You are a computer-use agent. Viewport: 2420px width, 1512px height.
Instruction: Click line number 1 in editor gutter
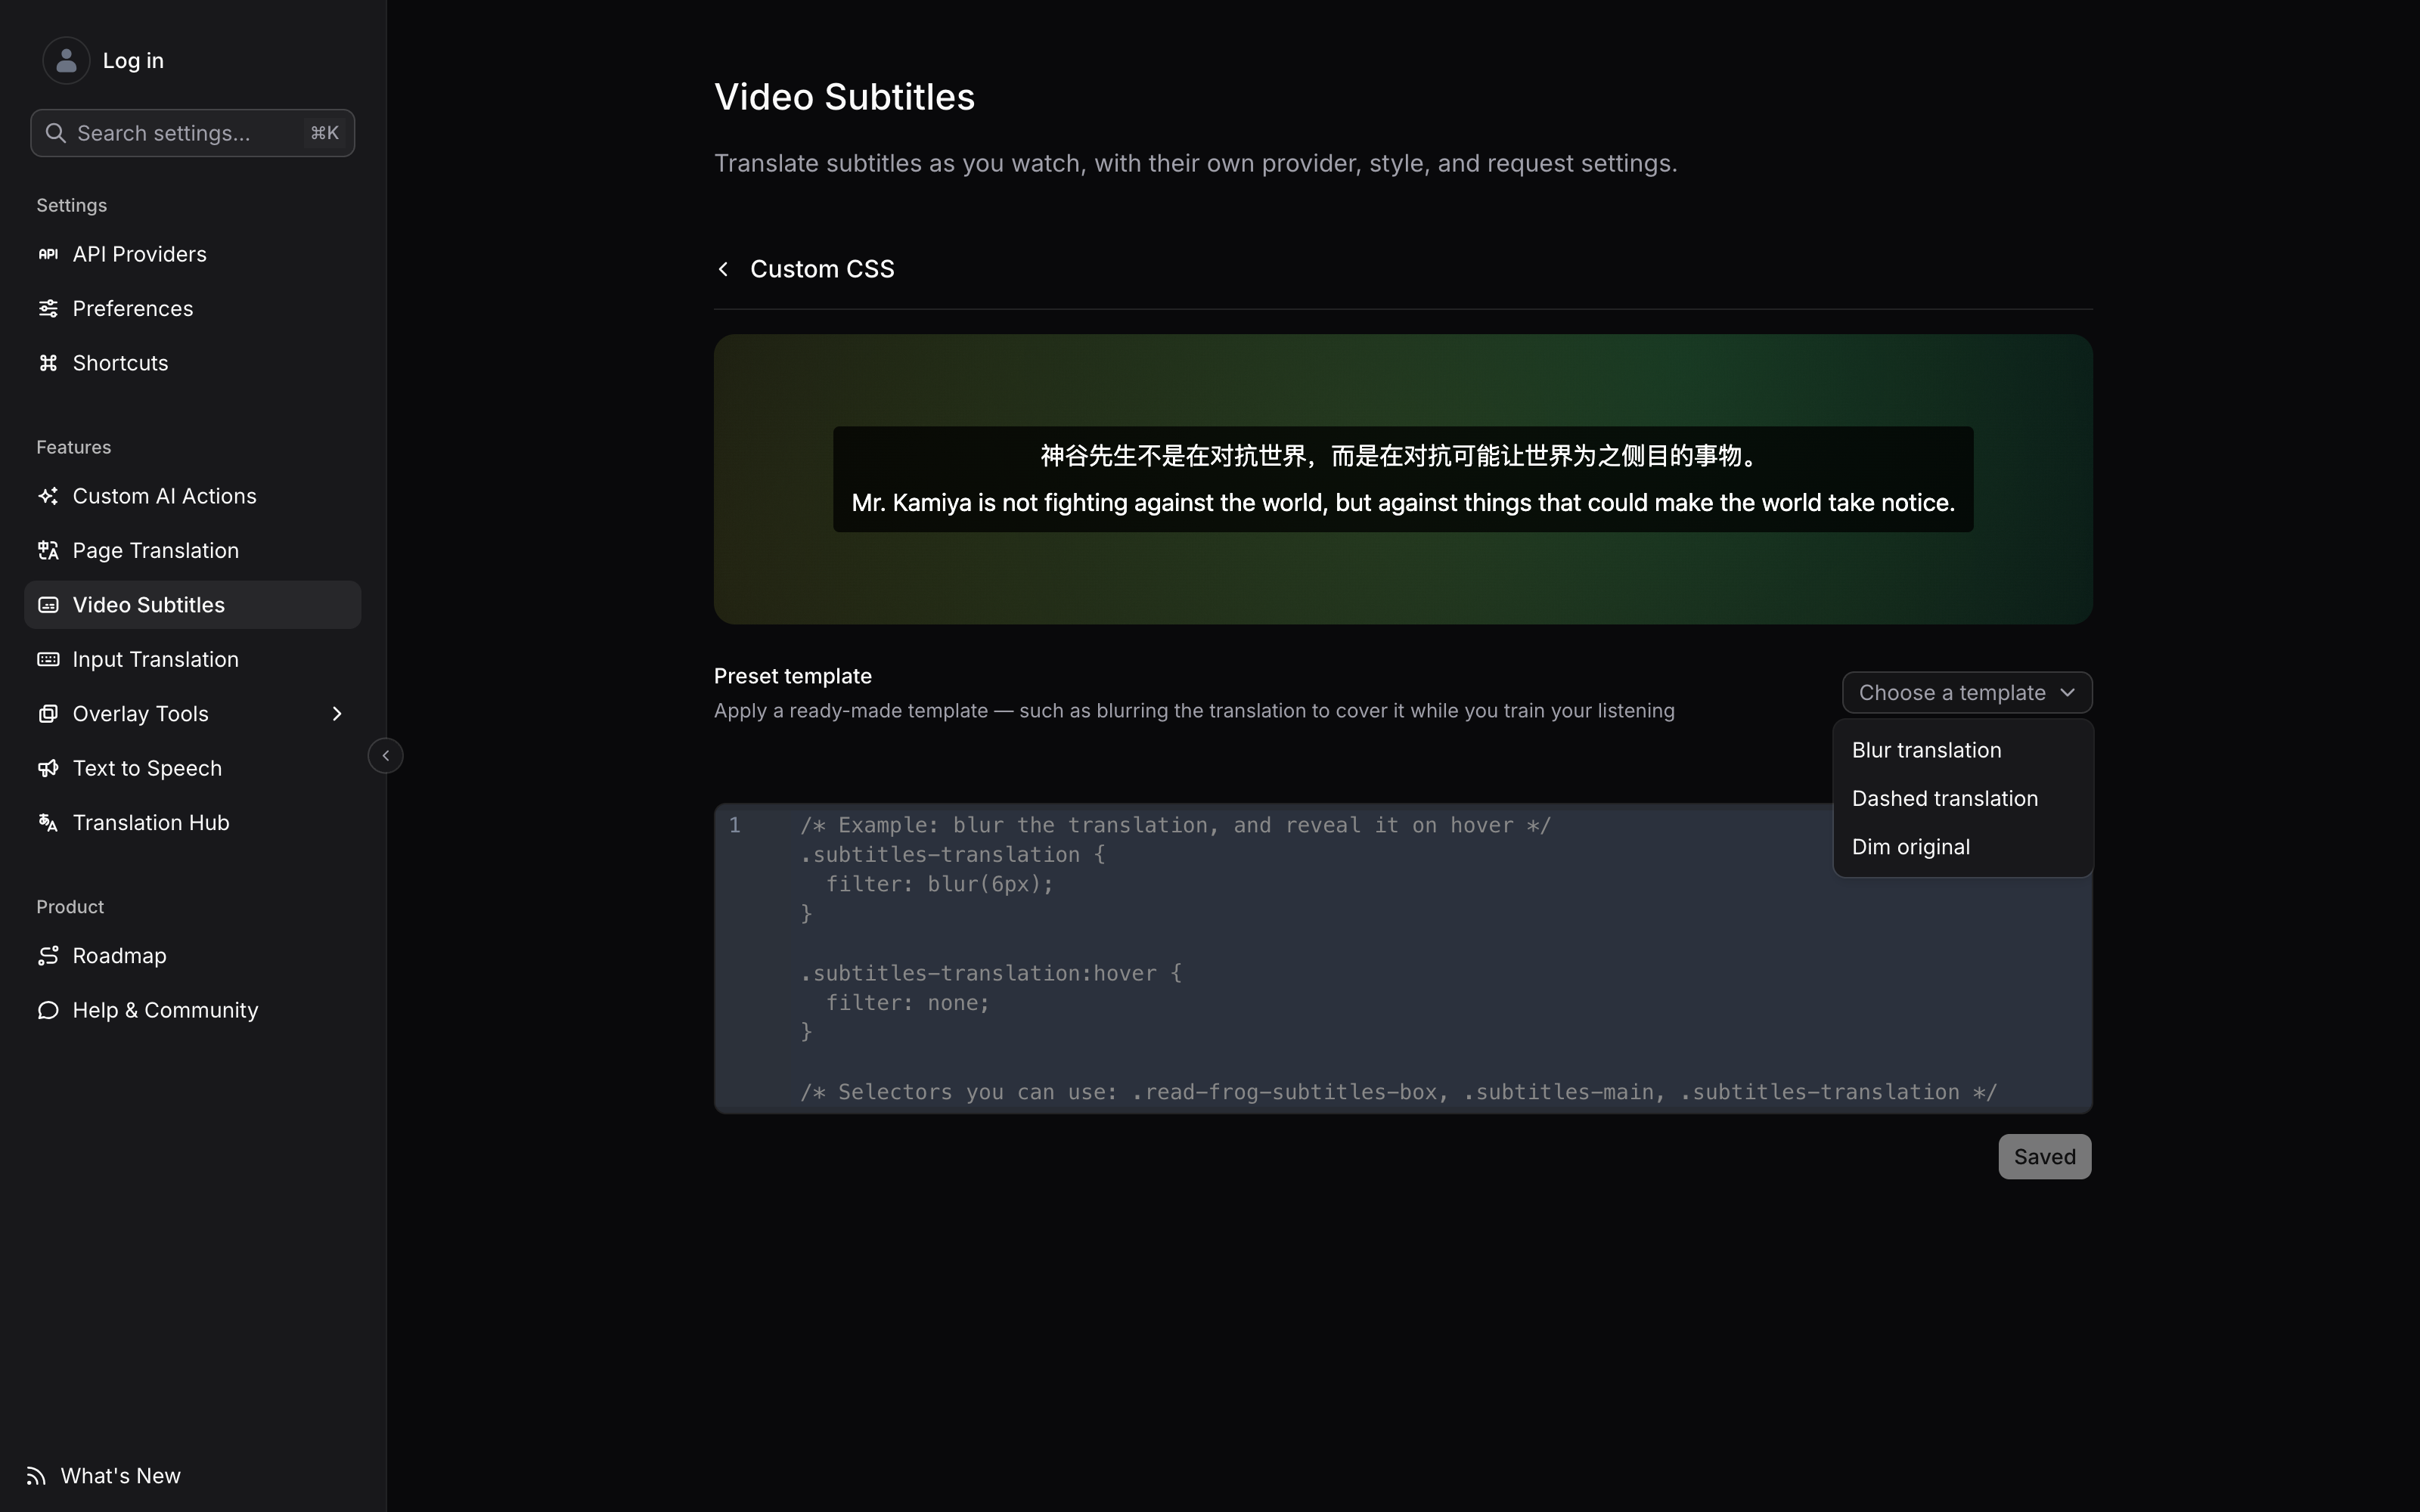[x=735, y=825]
